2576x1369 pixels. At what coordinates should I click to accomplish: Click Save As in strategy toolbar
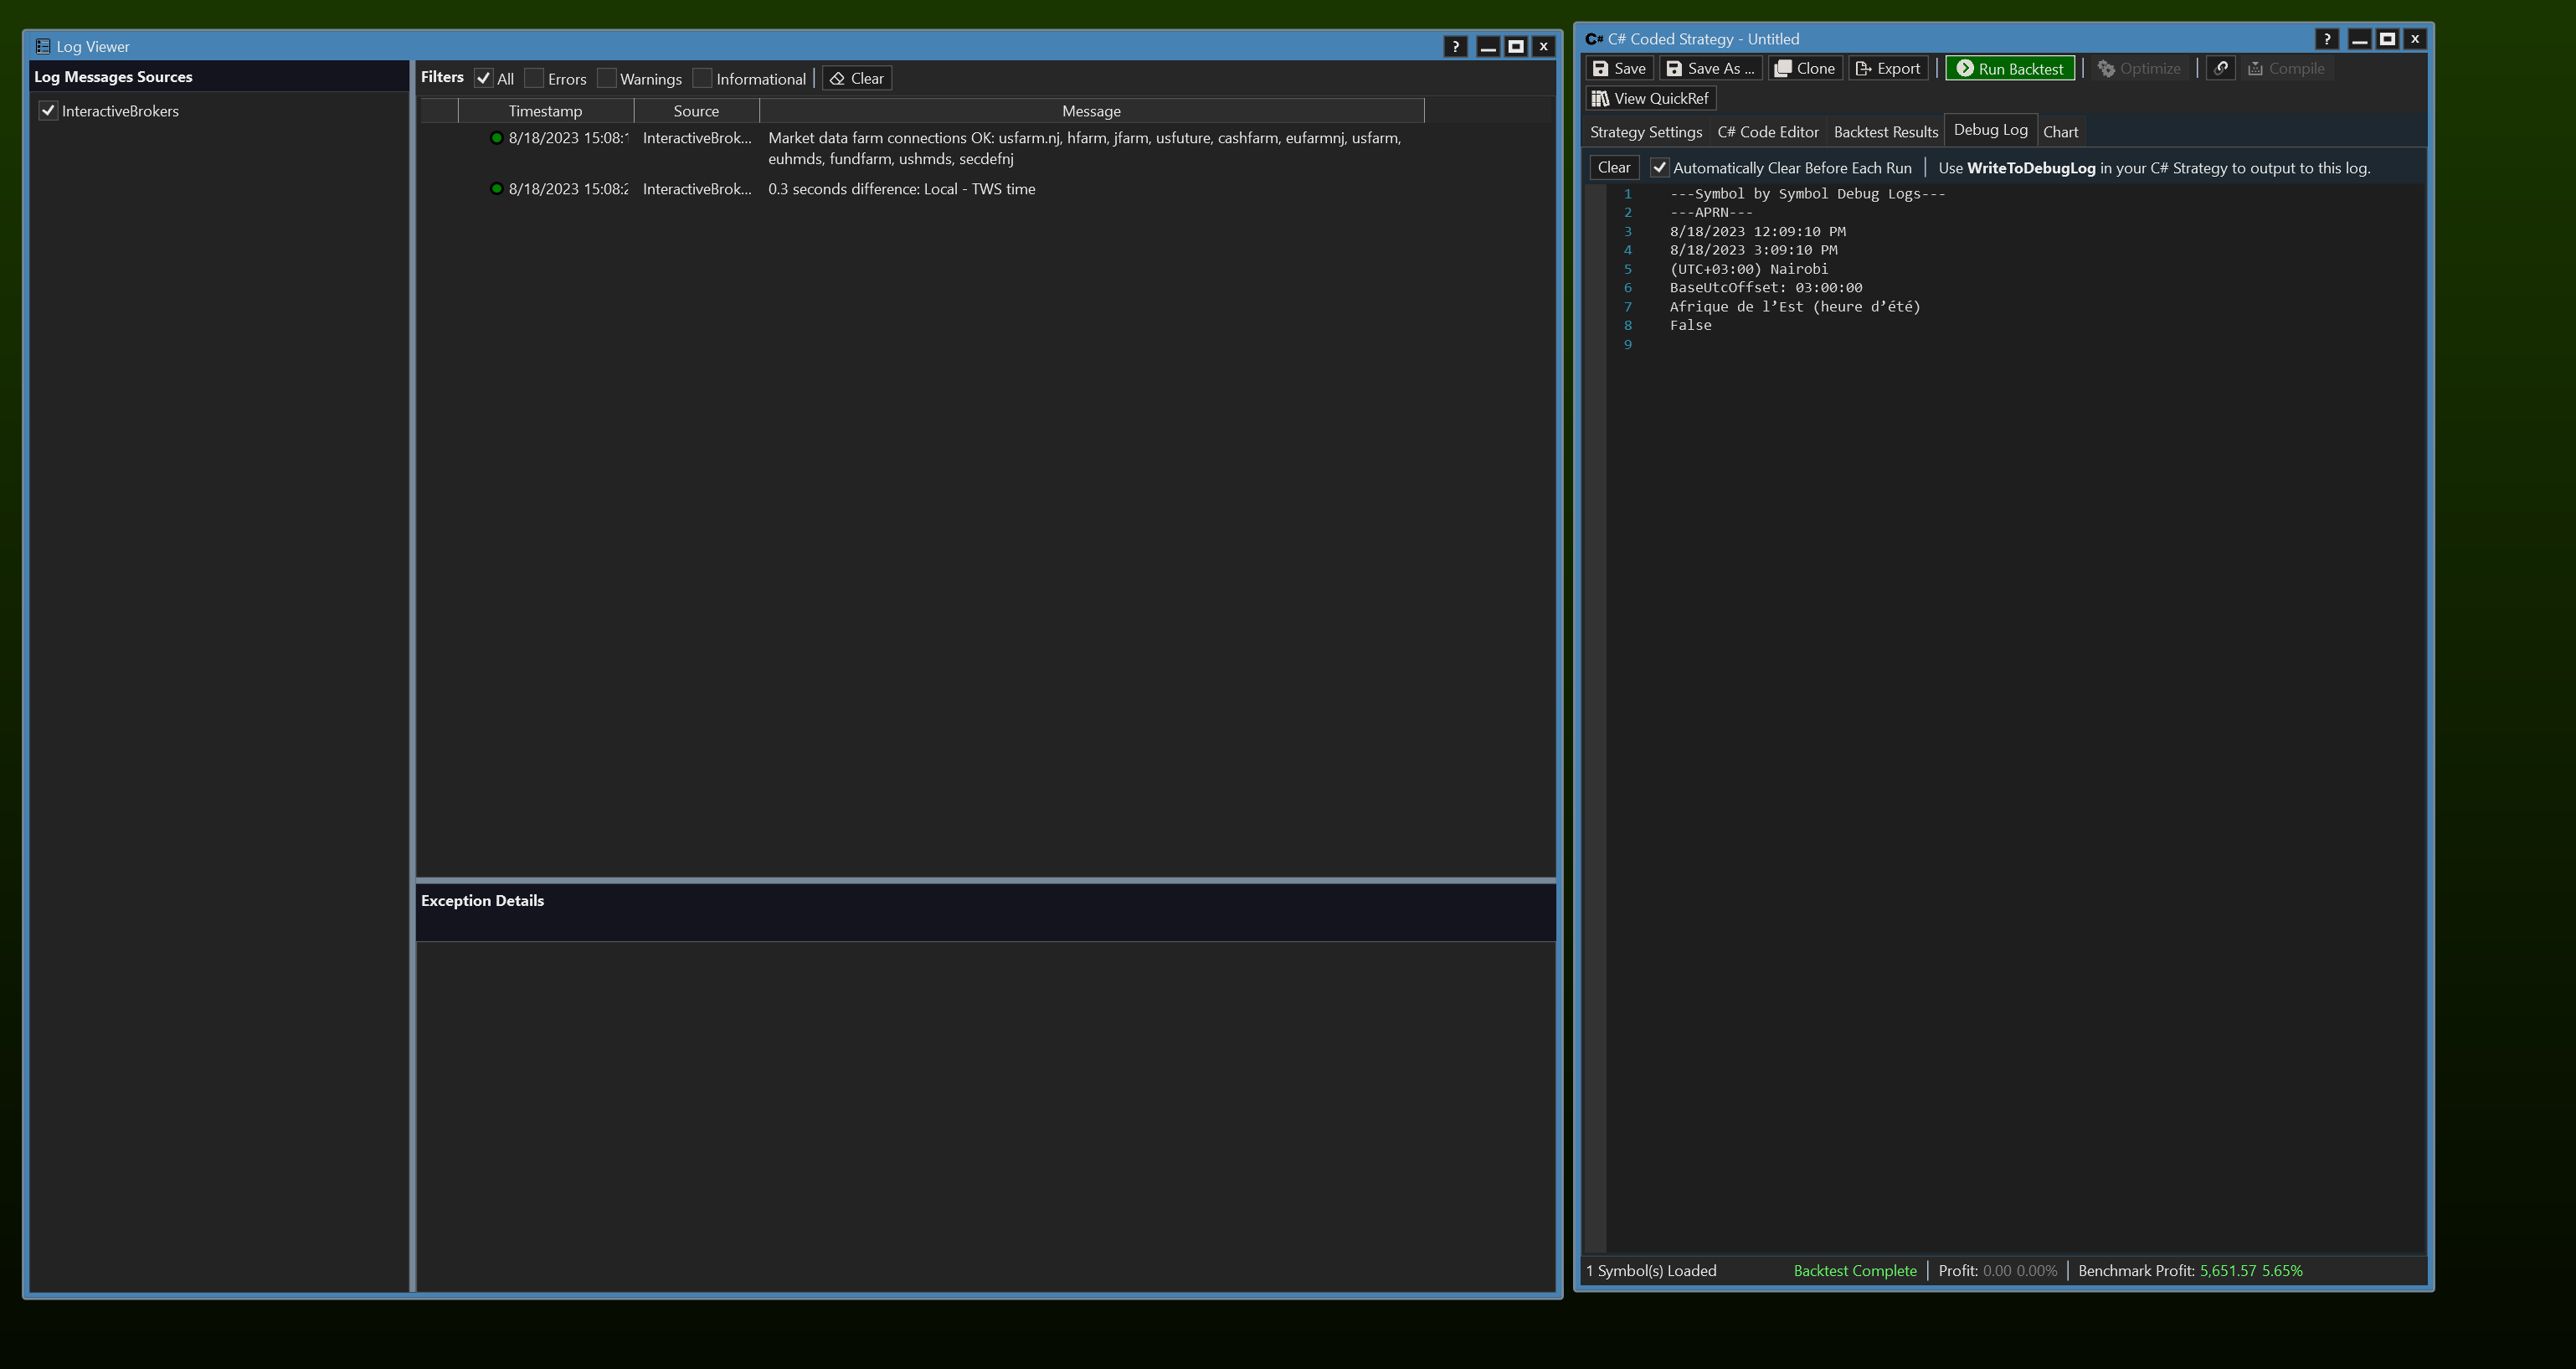click(1710, 68)
